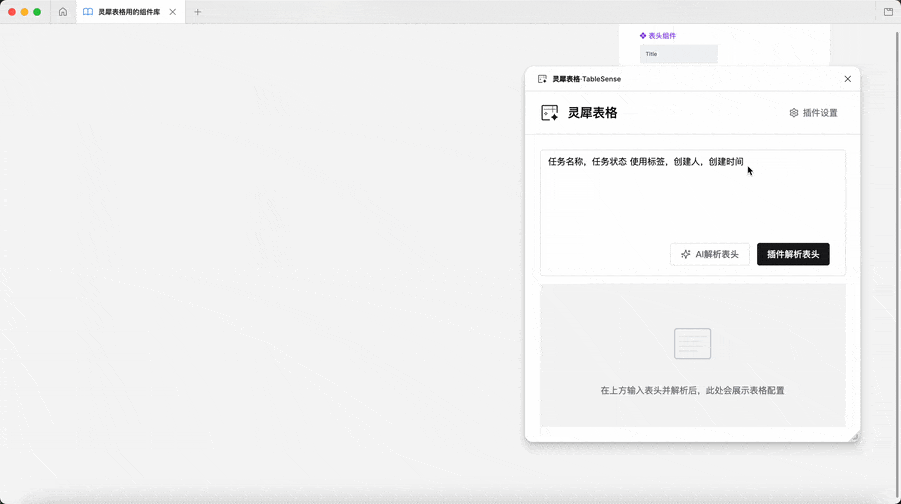Screen dimensions: 901x504
Task: Select the 表头组件 component label on canvas
Action: click(x=658, y=36)
